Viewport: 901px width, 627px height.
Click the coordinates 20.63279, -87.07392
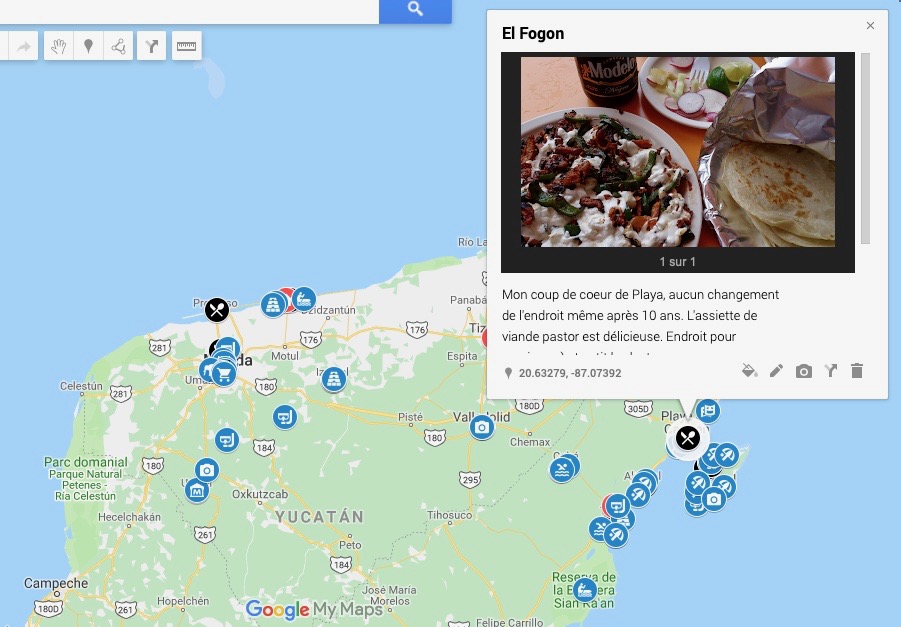tap(569, 373)
